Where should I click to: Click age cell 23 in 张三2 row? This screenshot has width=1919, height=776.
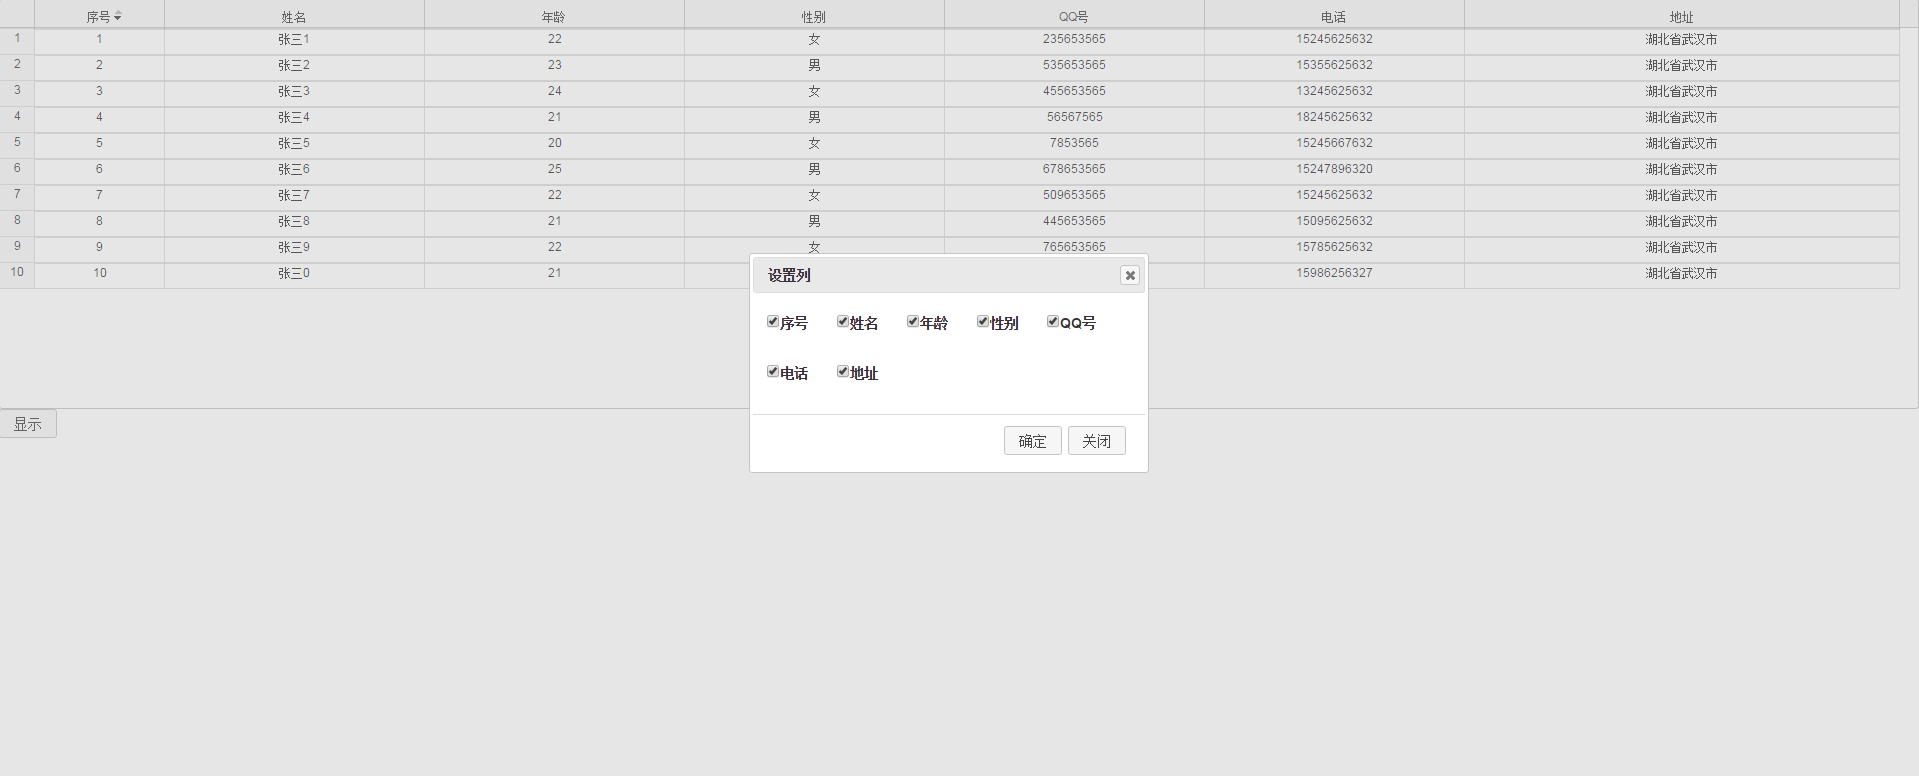[x=554, y=65]
